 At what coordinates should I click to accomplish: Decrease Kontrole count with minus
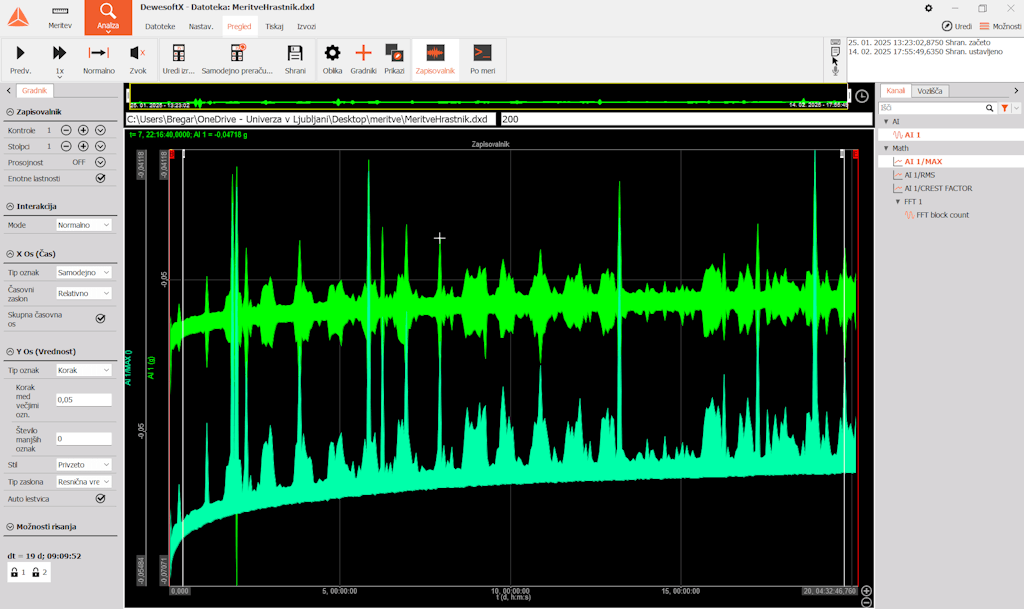click(66, 131)
